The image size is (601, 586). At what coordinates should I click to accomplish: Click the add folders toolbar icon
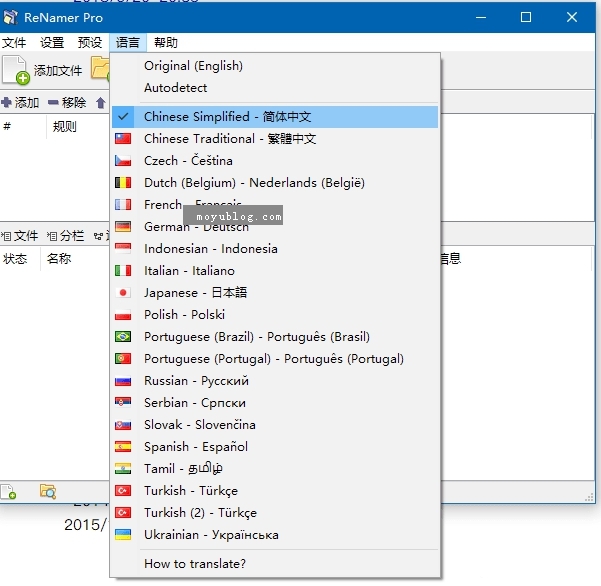click(x=100, y=68)
